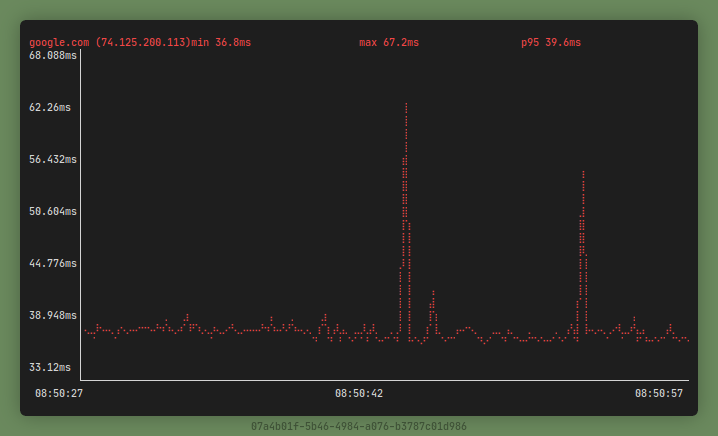
Task: Select the 08:50:42 middle timestamp
Action: pos(359,394)
